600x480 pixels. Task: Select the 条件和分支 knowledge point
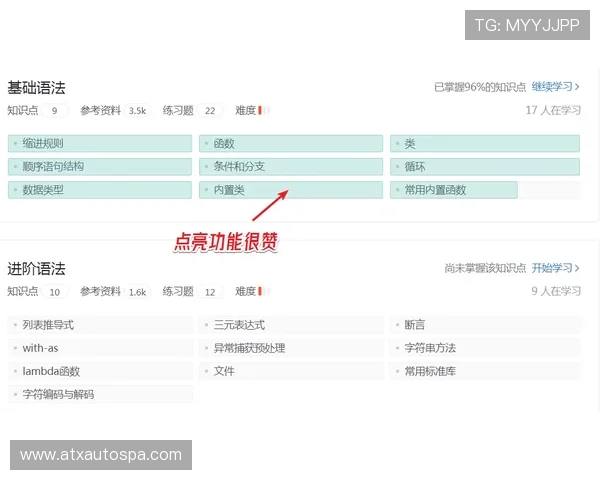[x=291, y=167]
